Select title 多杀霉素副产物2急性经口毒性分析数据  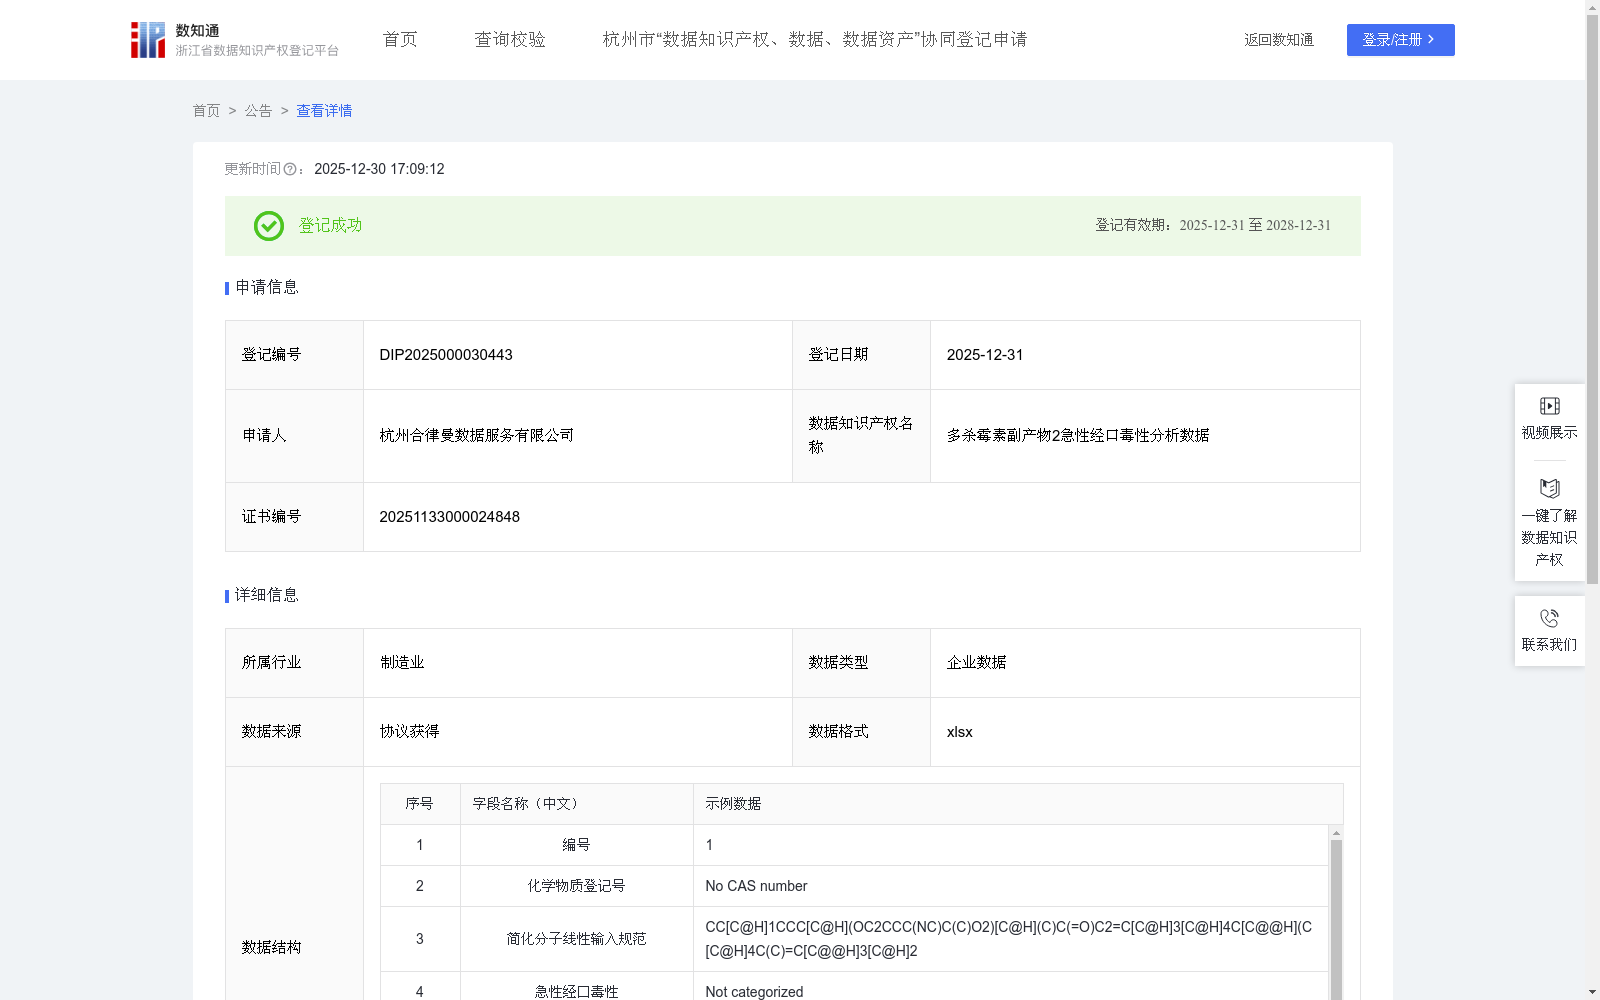click(1078, 436)
